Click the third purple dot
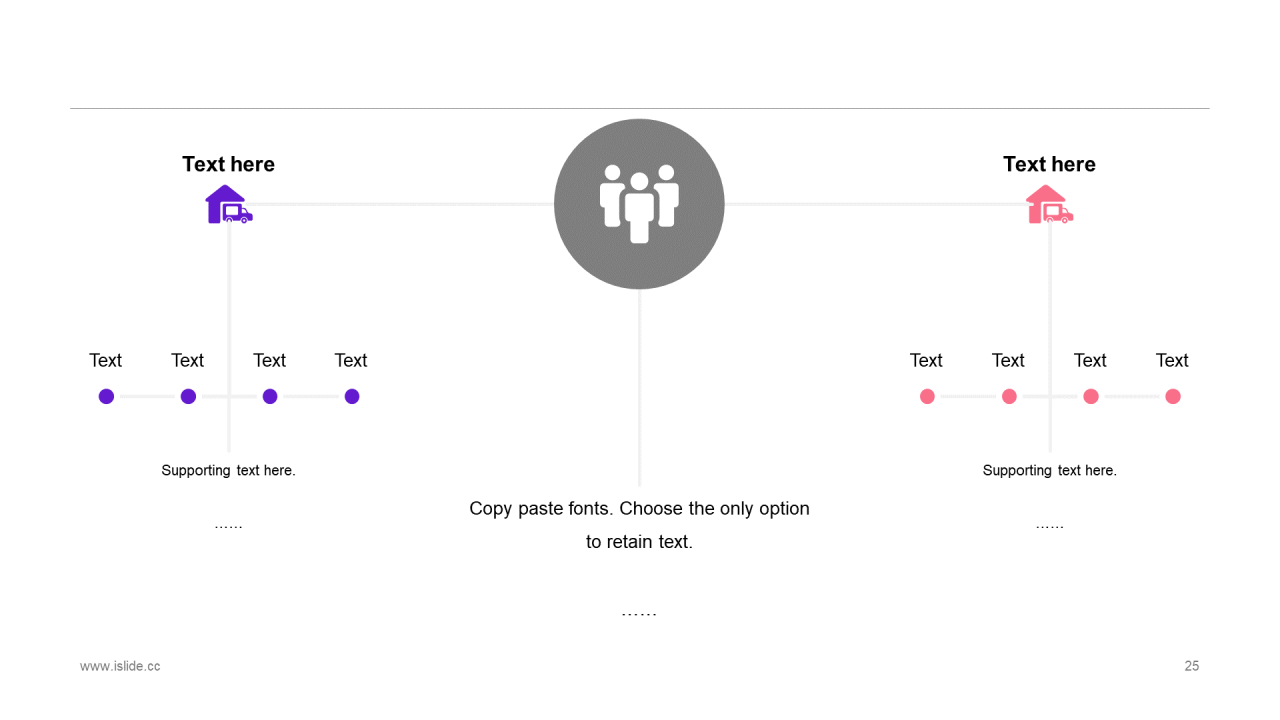This screenshot has width=1280, height=720. [270, 396]
